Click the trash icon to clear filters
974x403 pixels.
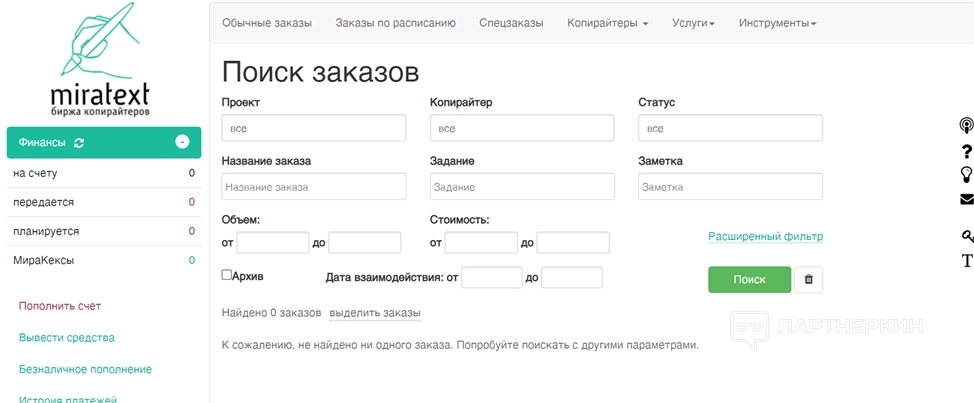808,280
